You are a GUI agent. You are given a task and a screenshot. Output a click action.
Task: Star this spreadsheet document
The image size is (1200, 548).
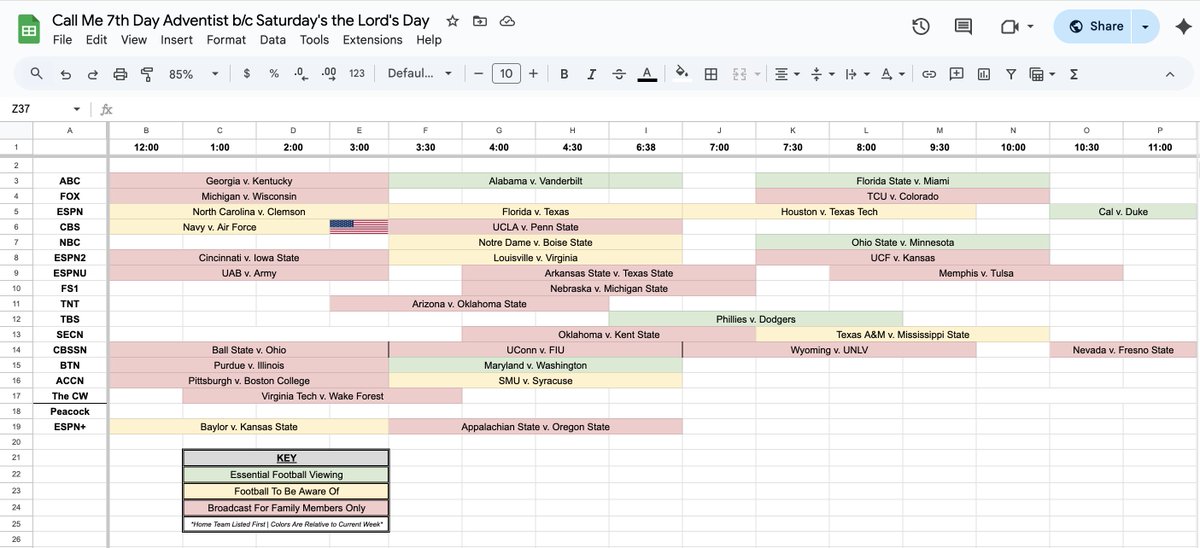[x=453, y=21]
